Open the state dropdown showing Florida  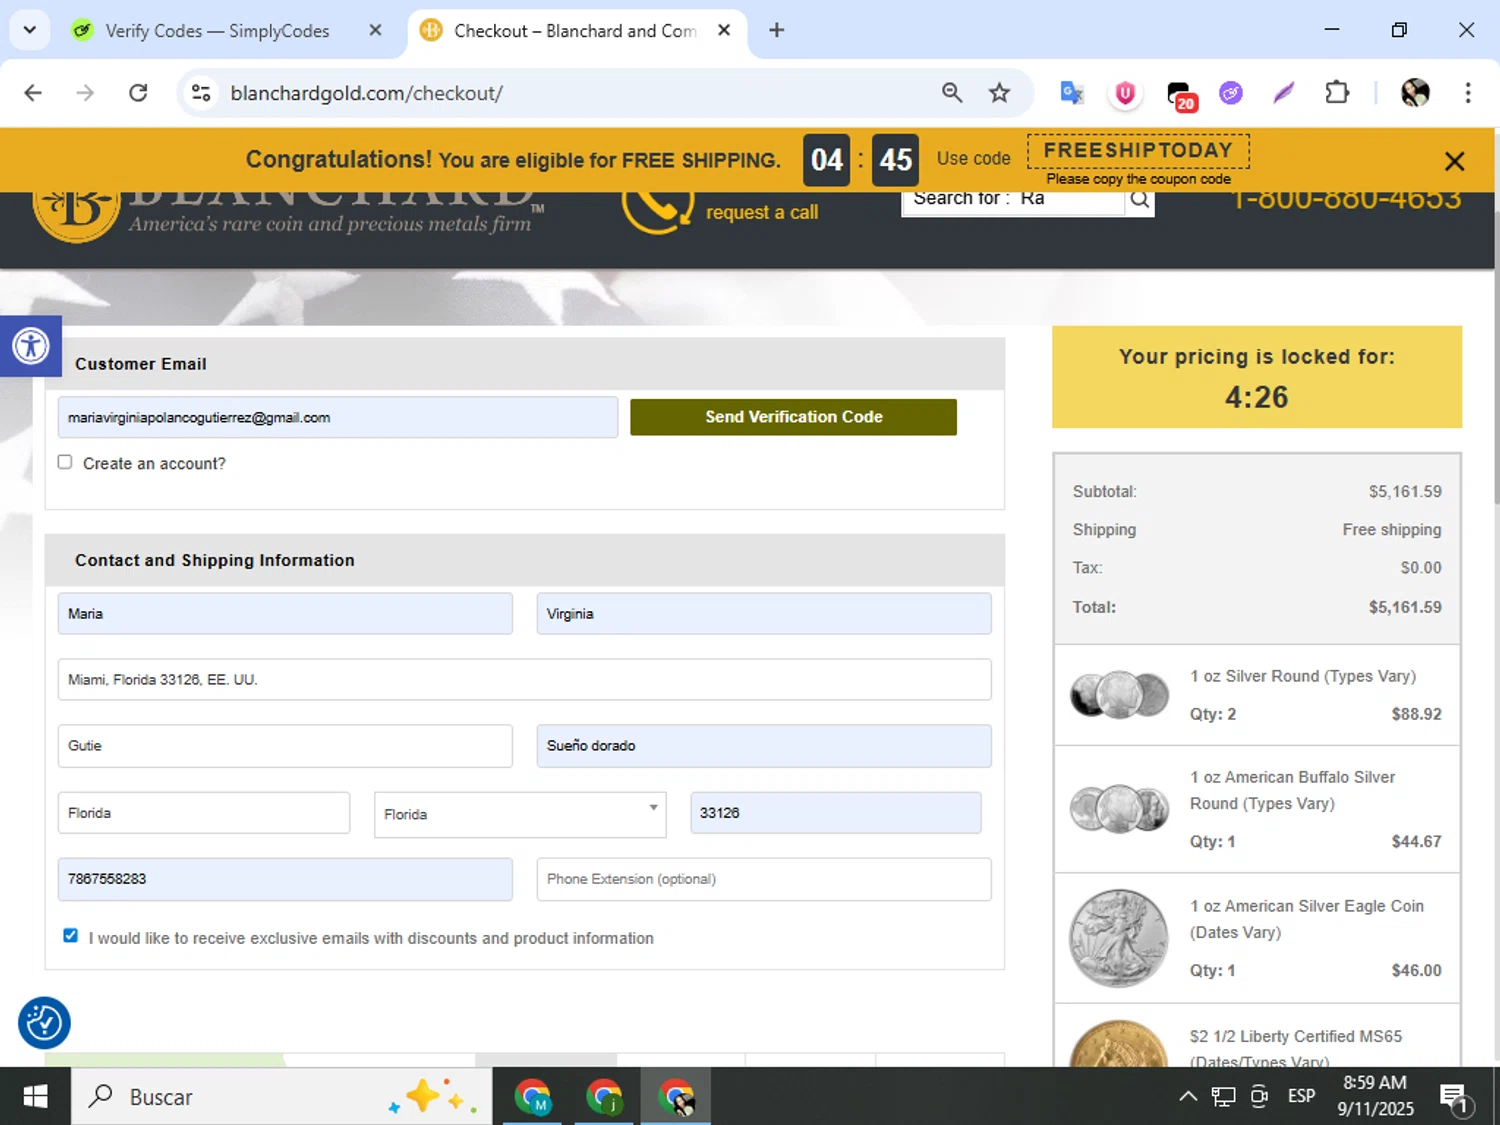pyautogui.click(x=520, y=814)
